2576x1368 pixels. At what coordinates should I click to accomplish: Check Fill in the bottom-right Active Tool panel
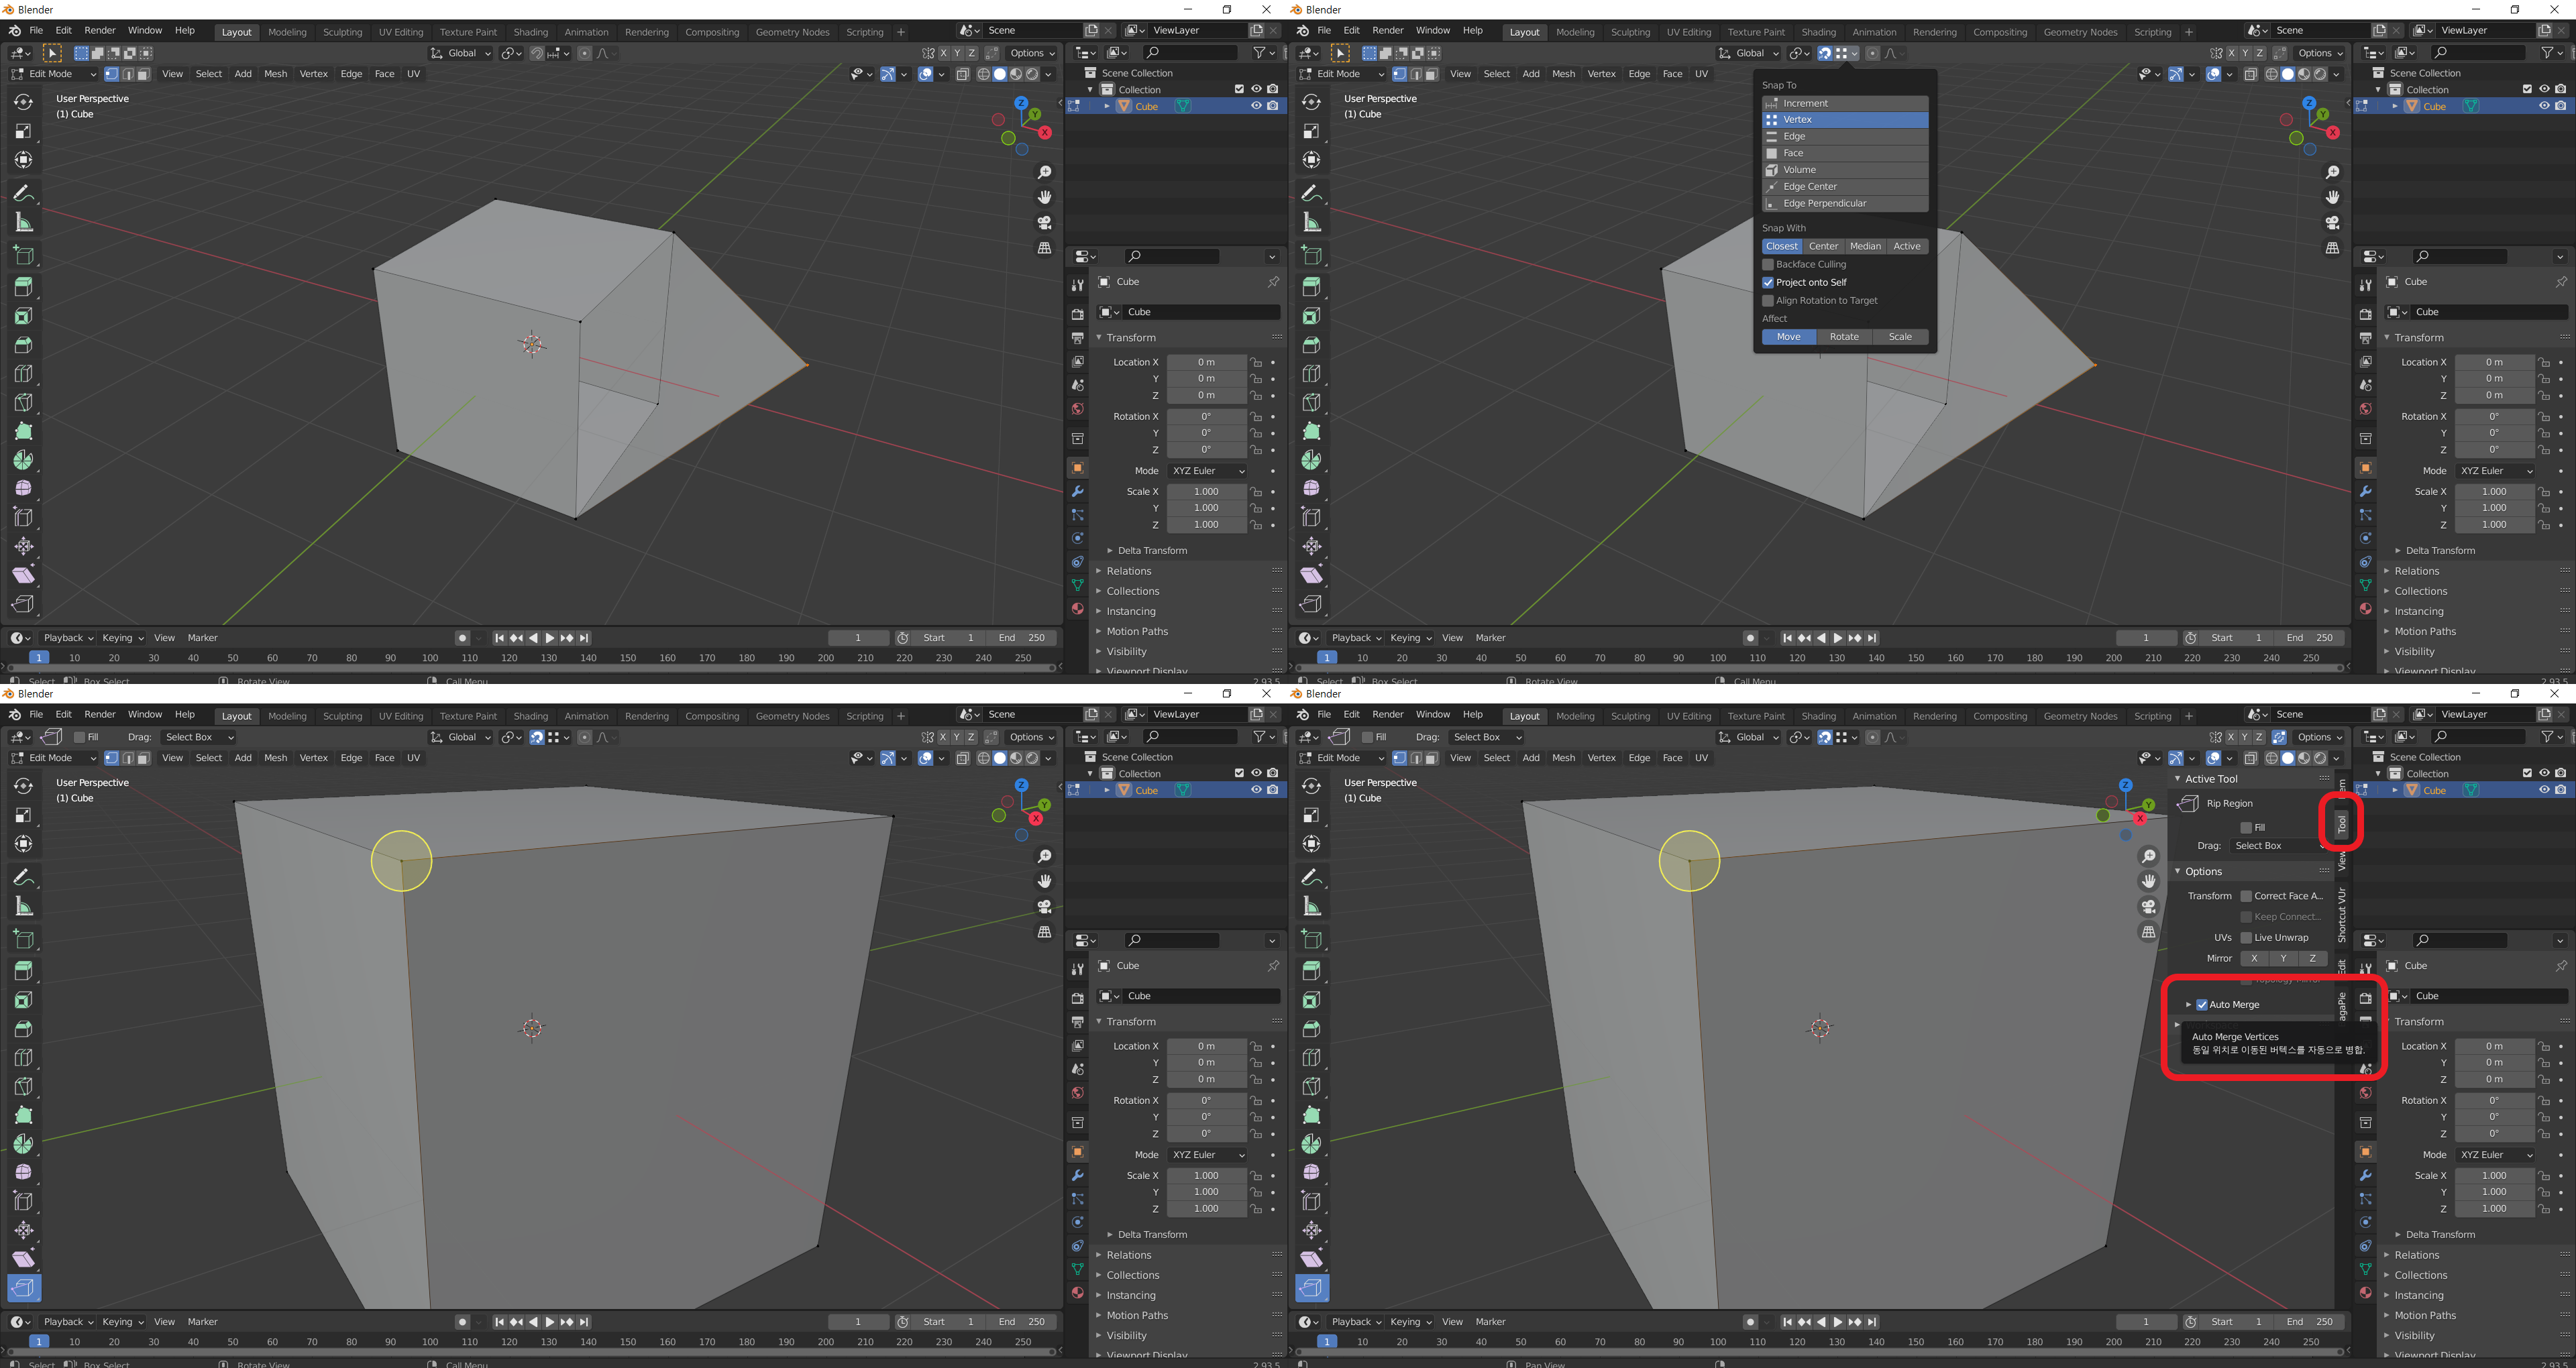(2246, 827)
